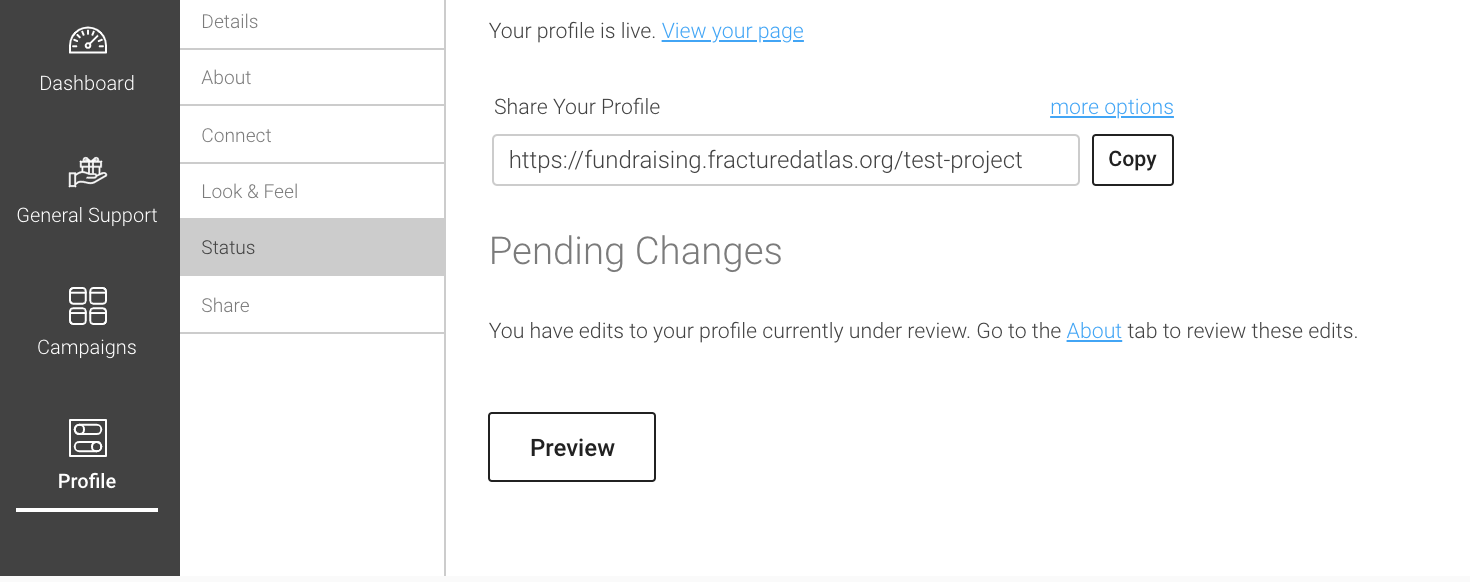Switch to the Details tab

pos(312,22)
